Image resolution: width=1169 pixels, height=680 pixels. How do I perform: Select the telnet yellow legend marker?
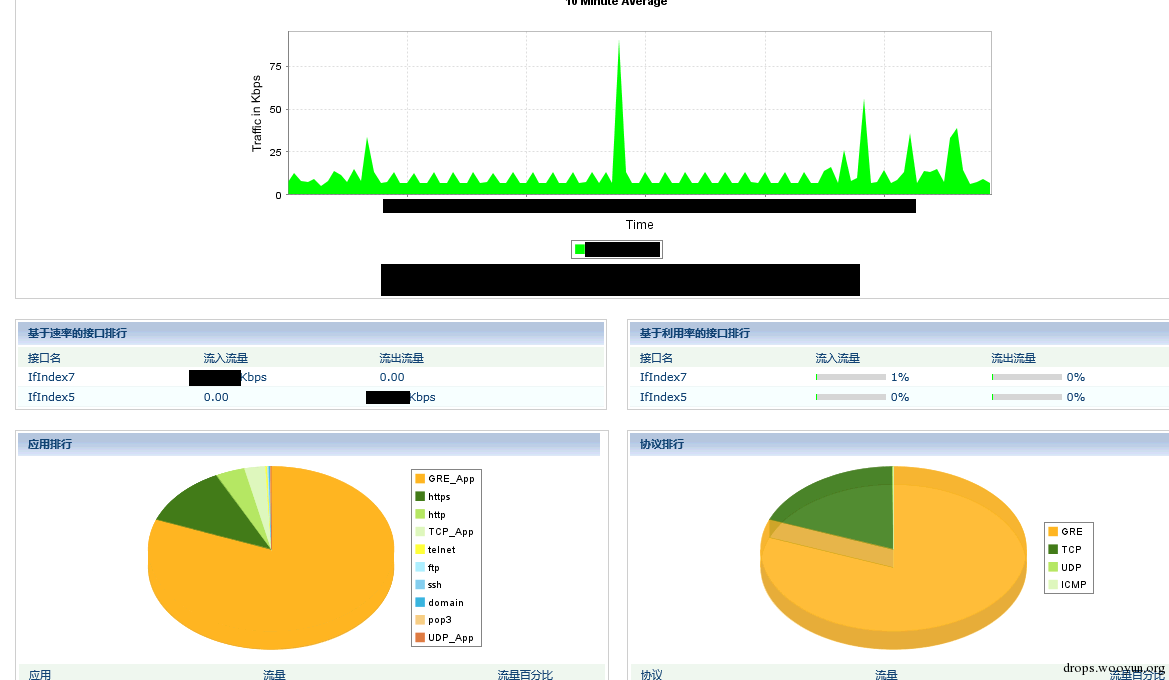point(420,550)
